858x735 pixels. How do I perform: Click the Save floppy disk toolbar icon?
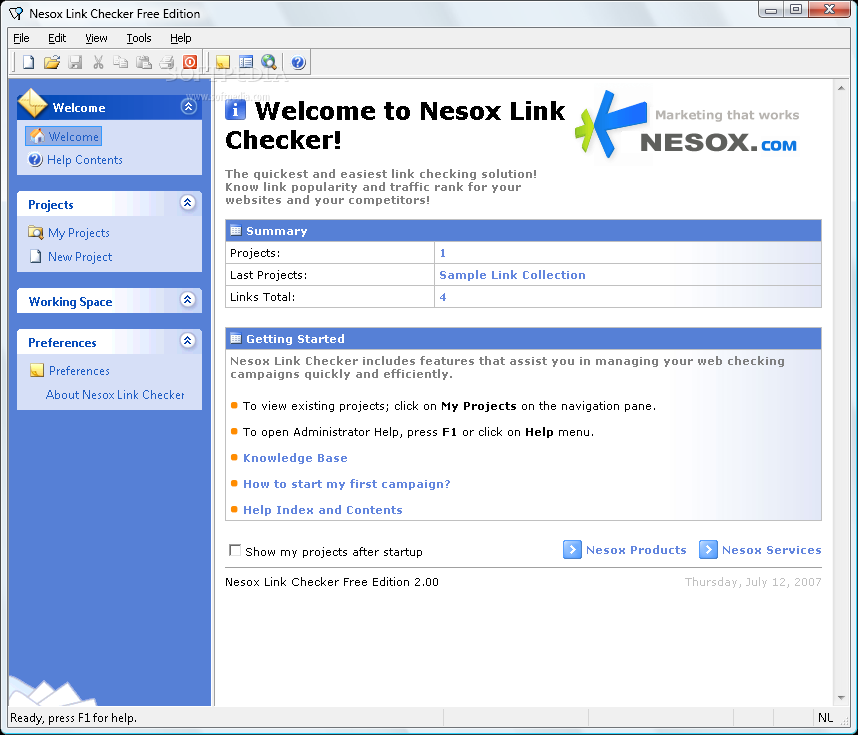[75, 62]
